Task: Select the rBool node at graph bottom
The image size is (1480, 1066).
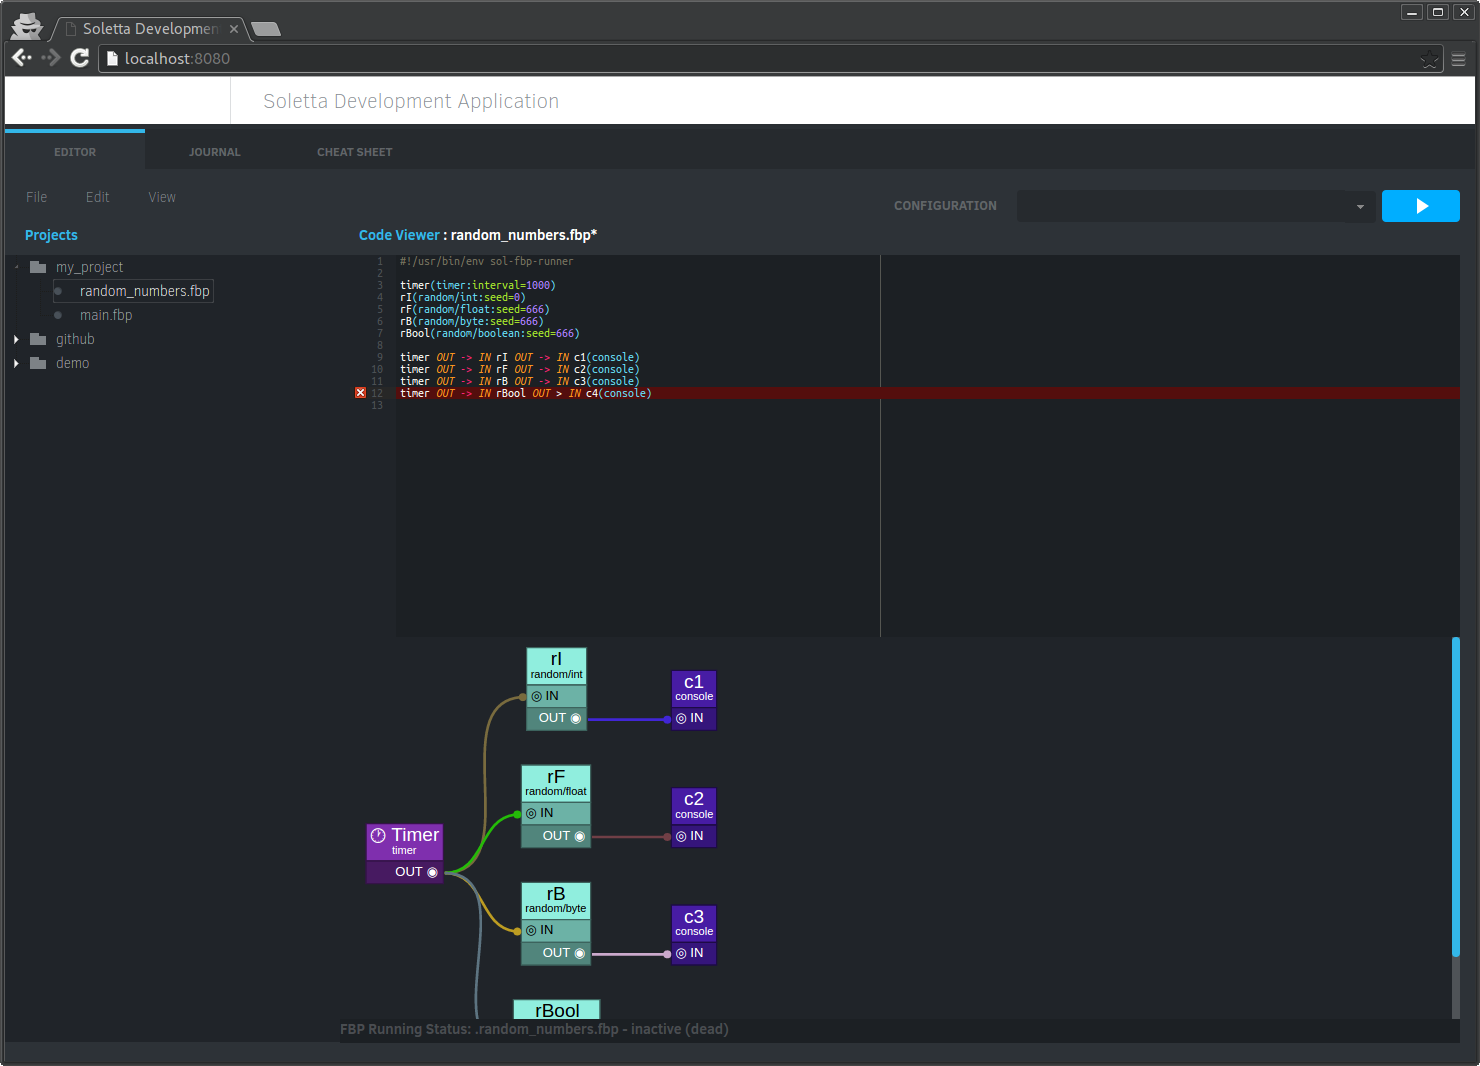Action: pos(557,1010)
